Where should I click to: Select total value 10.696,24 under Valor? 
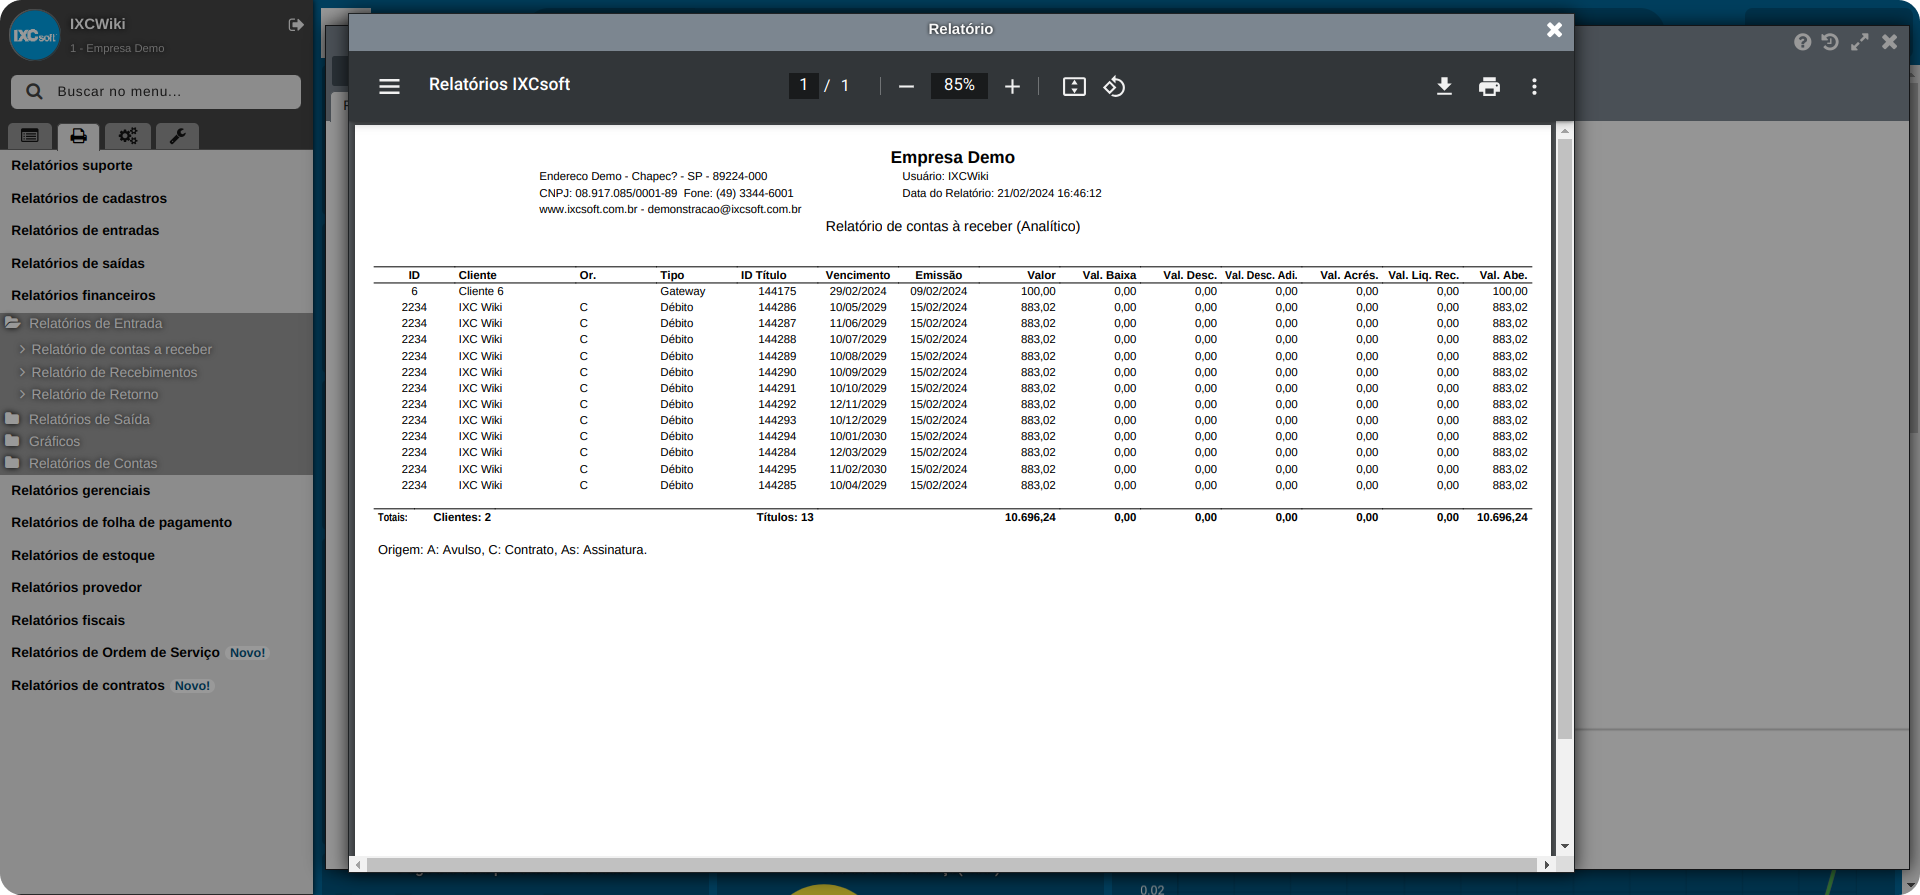1030,518
